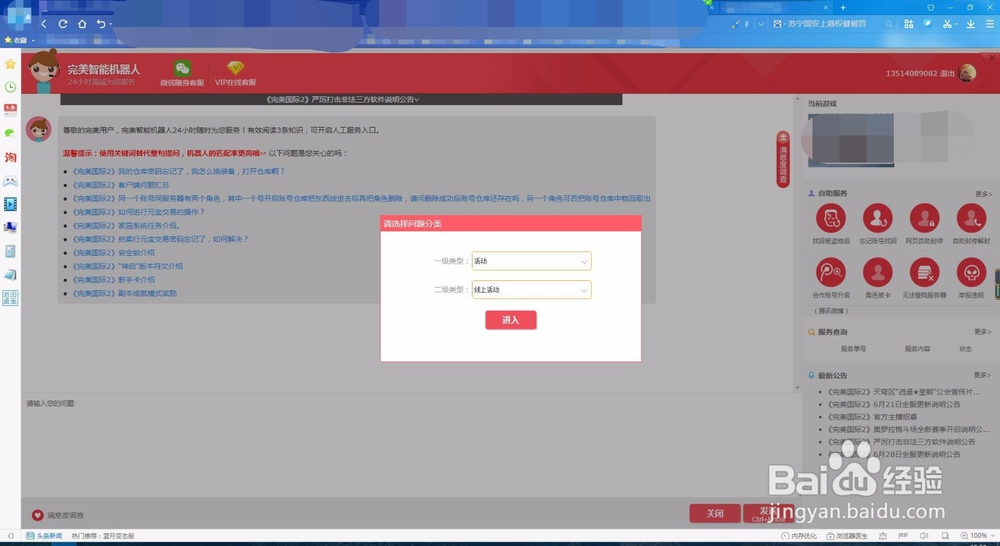Expand the address bar dropdown chevron

click(x=761, y=24)
